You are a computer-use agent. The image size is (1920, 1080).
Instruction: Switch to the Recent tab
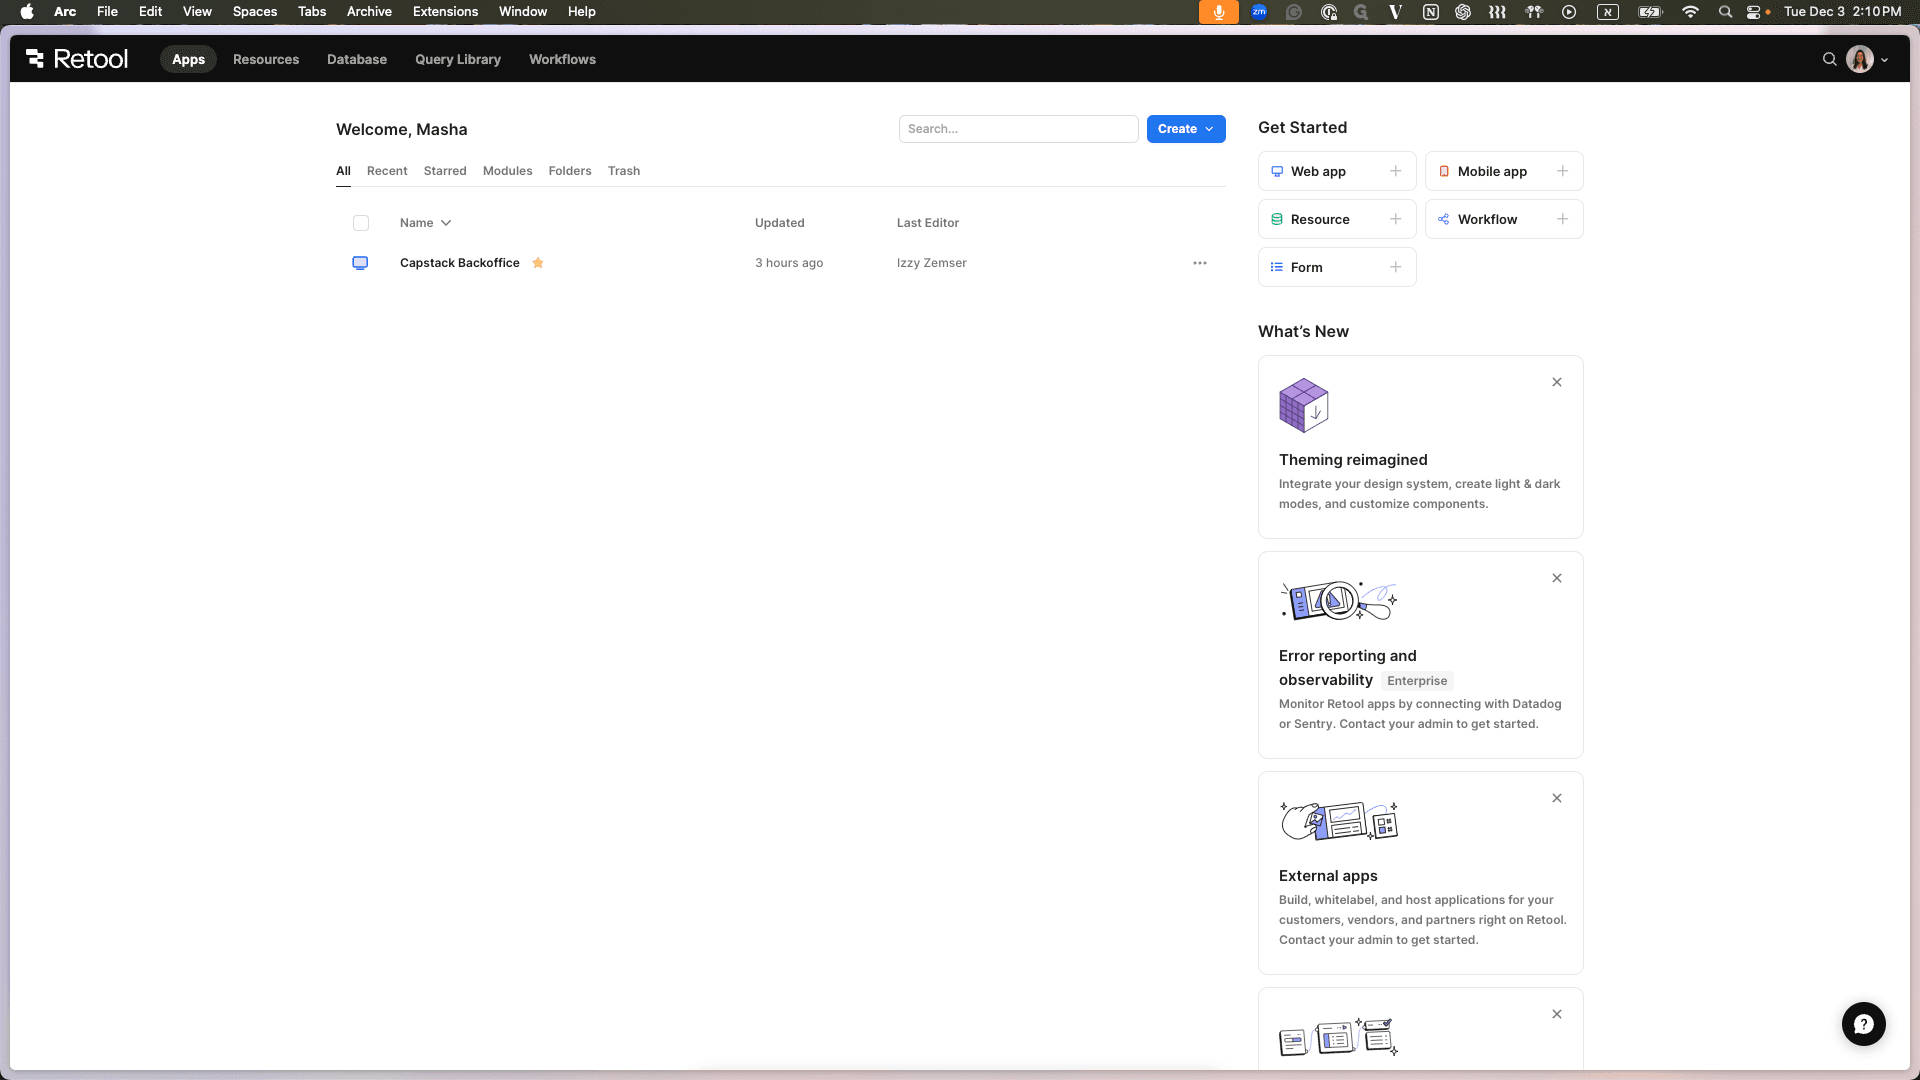[x=387, y=171]
